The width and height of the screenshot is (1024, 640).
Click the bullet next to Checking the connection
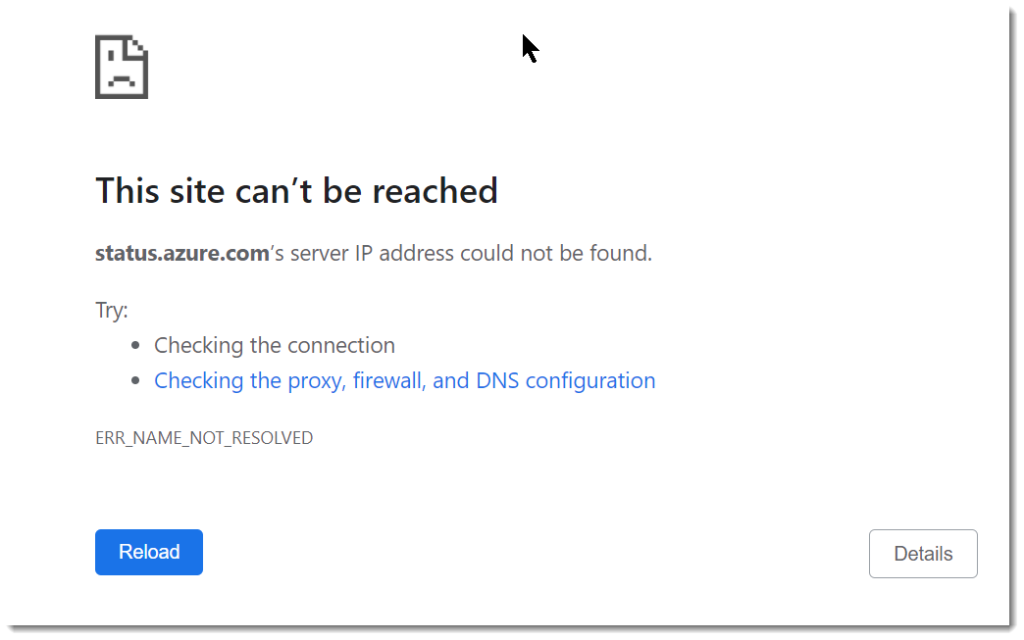click(x=135, y=344)
